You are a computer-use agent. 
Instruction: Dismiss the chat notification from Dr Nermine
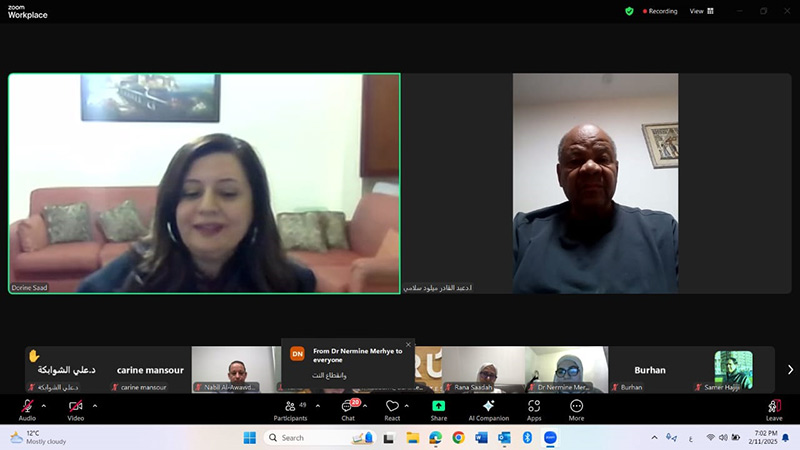(408, 345)
